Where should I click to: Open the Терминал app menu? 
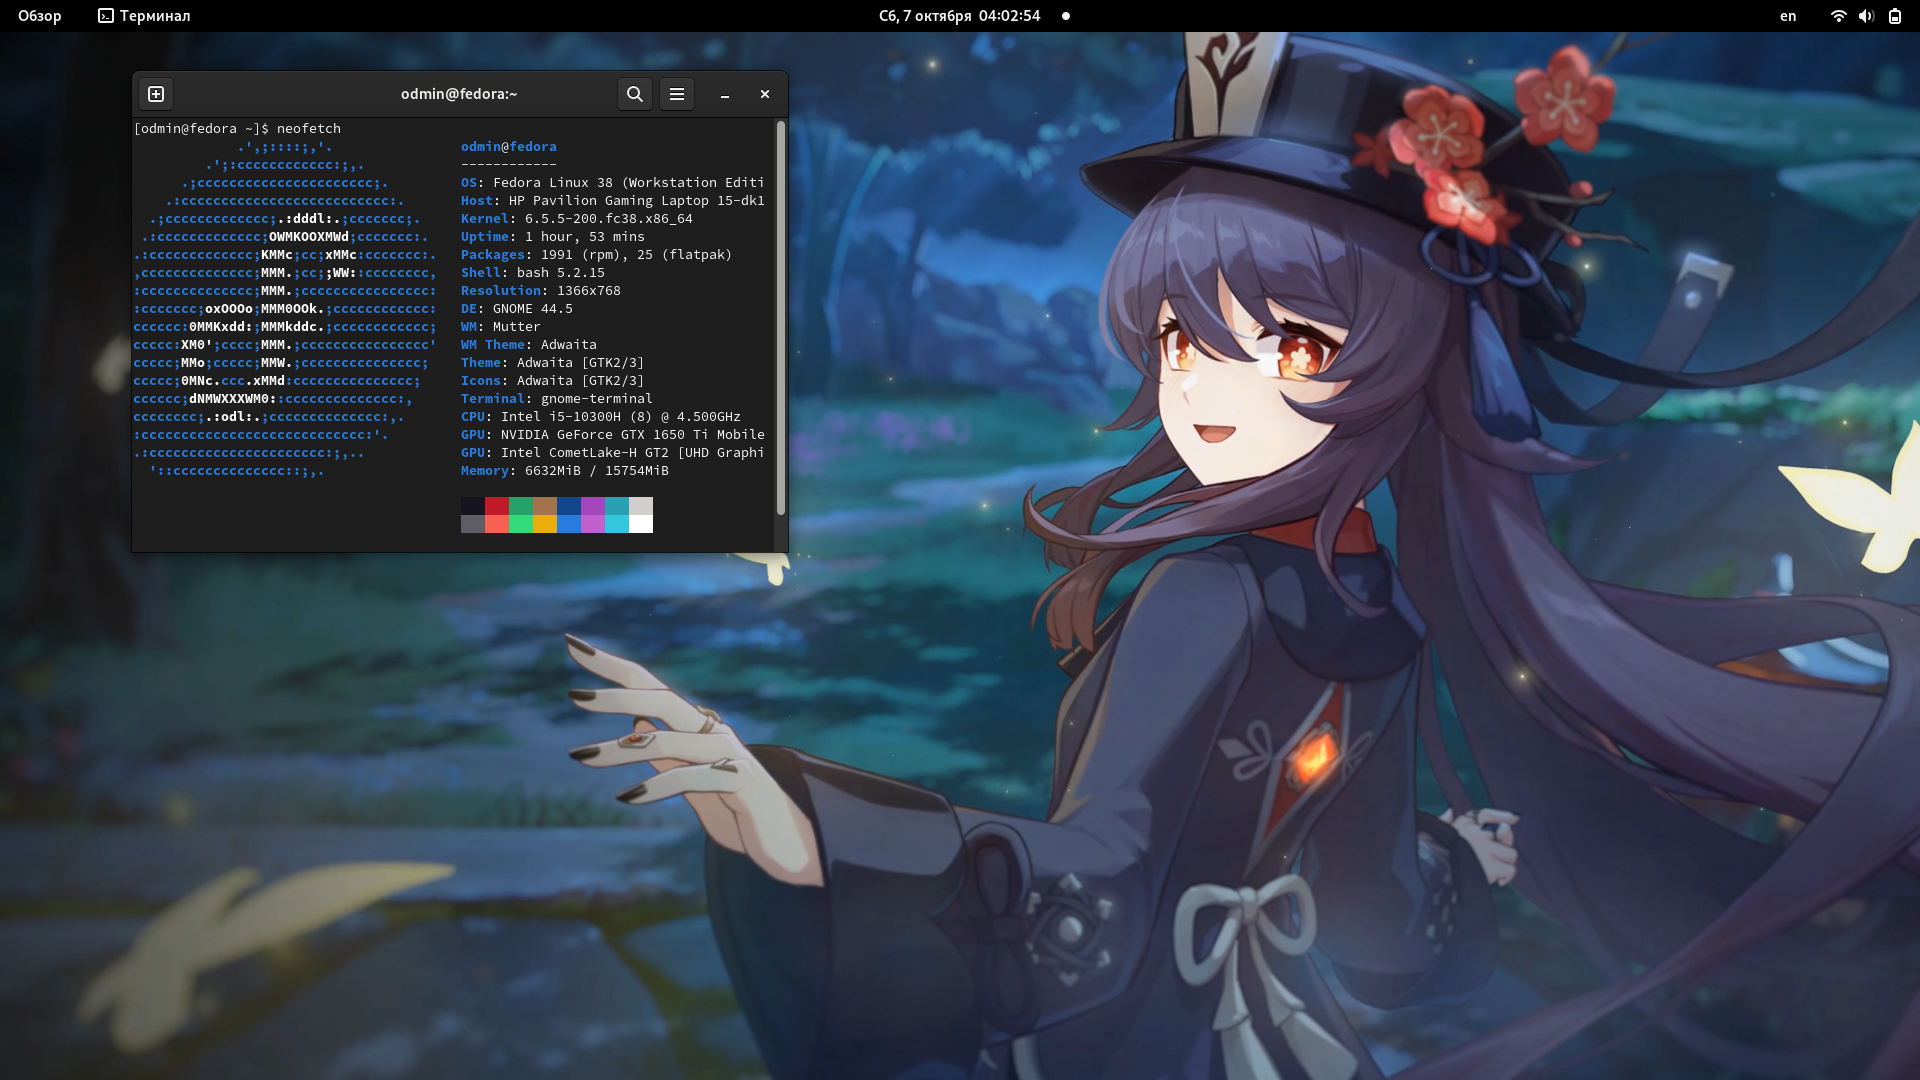click(x=144, y=16)
